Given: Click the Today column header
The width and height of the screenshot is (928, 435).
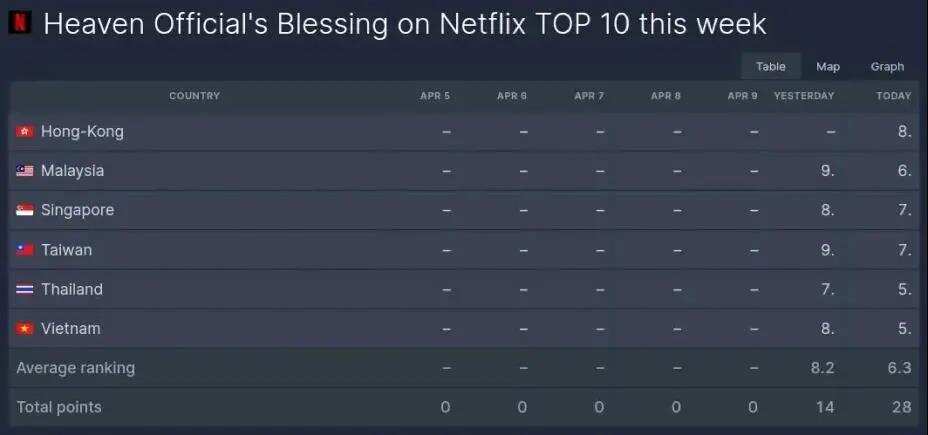Looking at the screenshot, I should tap(893, 96).
